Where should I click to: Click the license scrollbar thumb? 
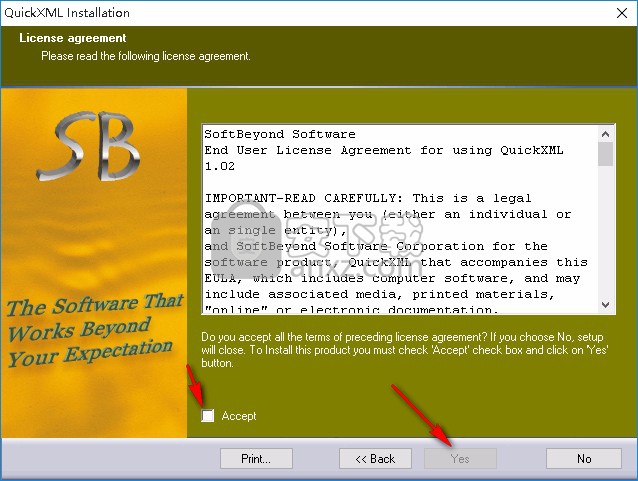point(605,154)
